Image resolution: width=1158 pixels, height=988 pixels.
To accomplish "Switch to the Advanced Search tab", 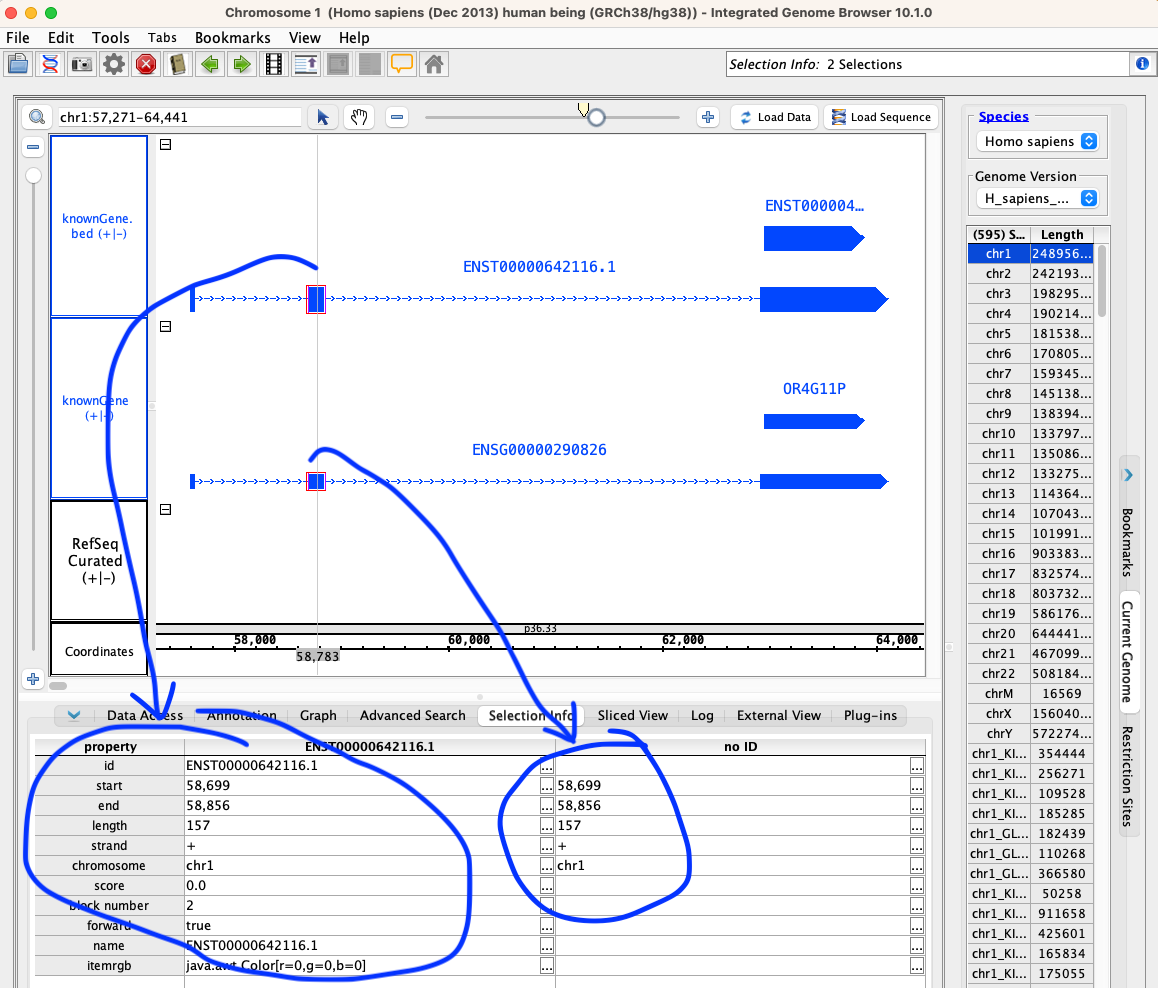I will pyautogui.click(x=412, y=715).
